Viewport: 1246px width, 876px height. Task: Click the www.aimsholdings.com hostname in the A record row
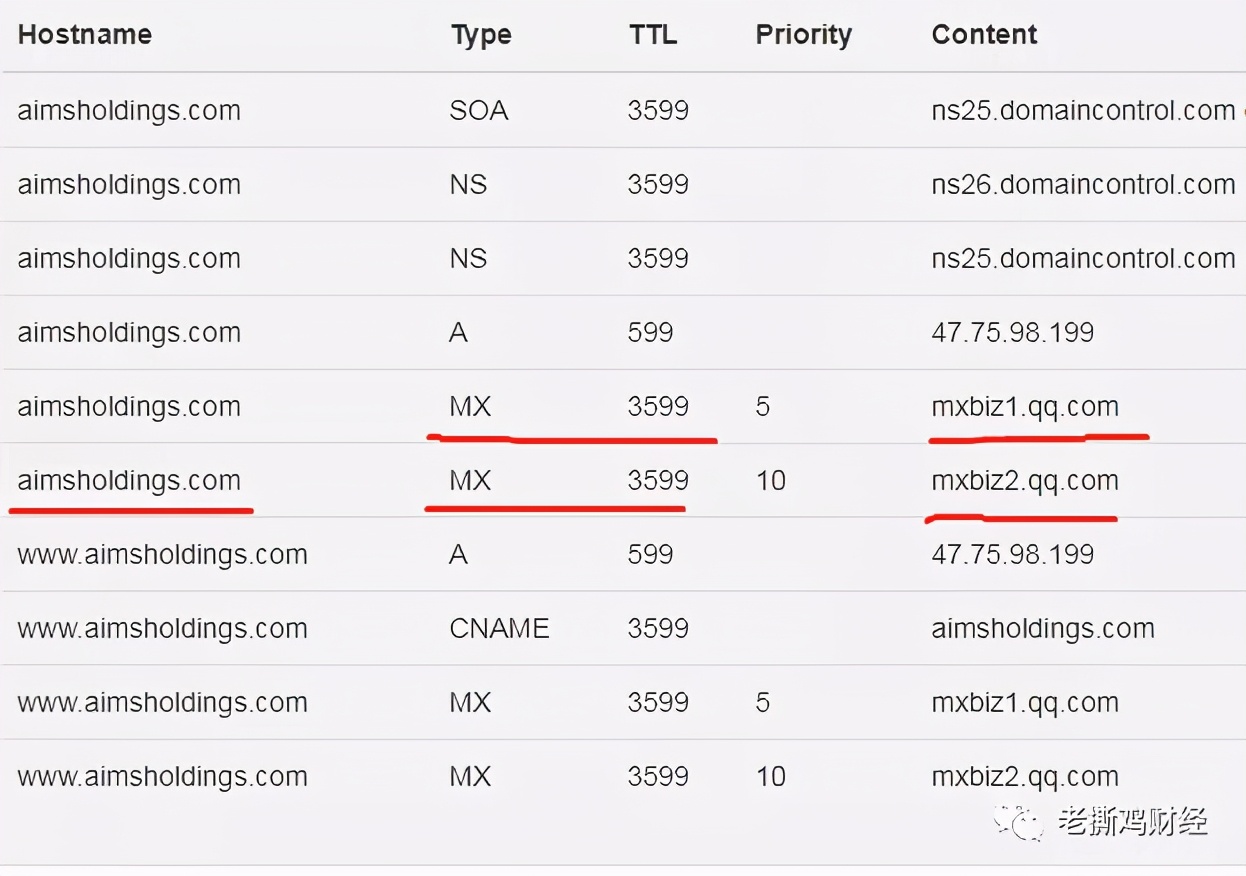pos(162,555)
